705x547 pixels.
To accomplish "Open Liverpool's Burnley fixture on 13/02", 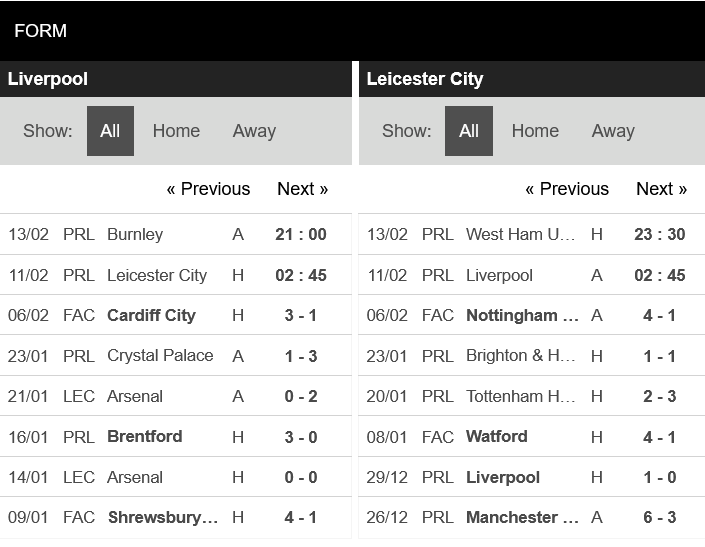I will 176,234.
